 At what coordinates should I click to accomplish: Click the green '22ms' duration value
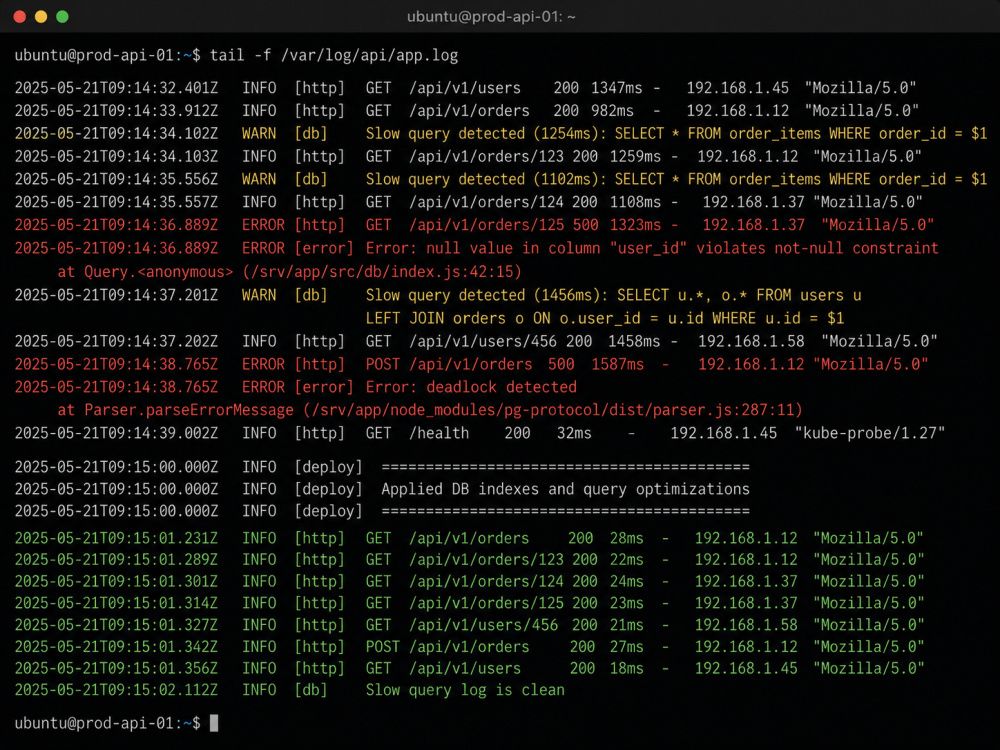[x=626, y=560]
